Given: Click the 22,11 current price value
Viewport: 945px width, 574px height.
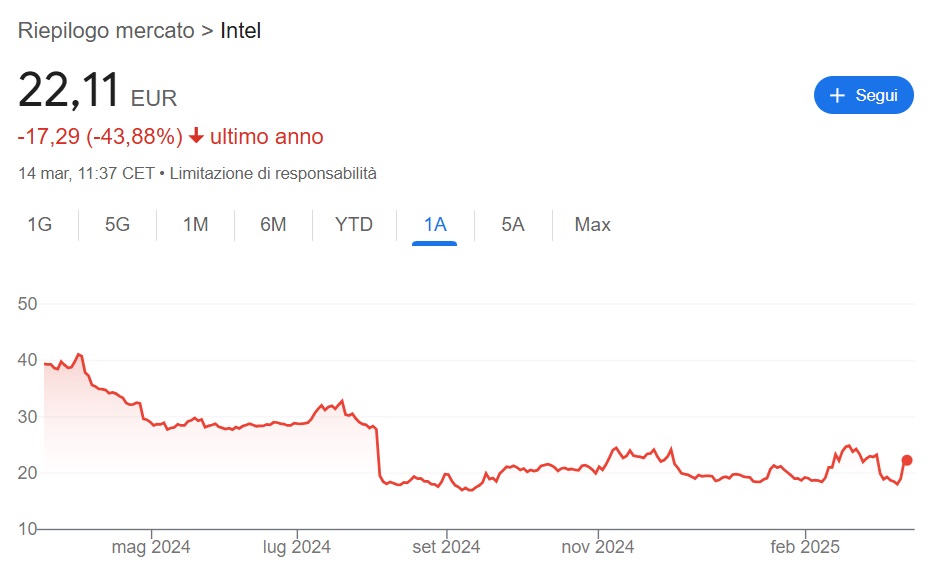Looking at the screenshot, I should tap(69, 90).
